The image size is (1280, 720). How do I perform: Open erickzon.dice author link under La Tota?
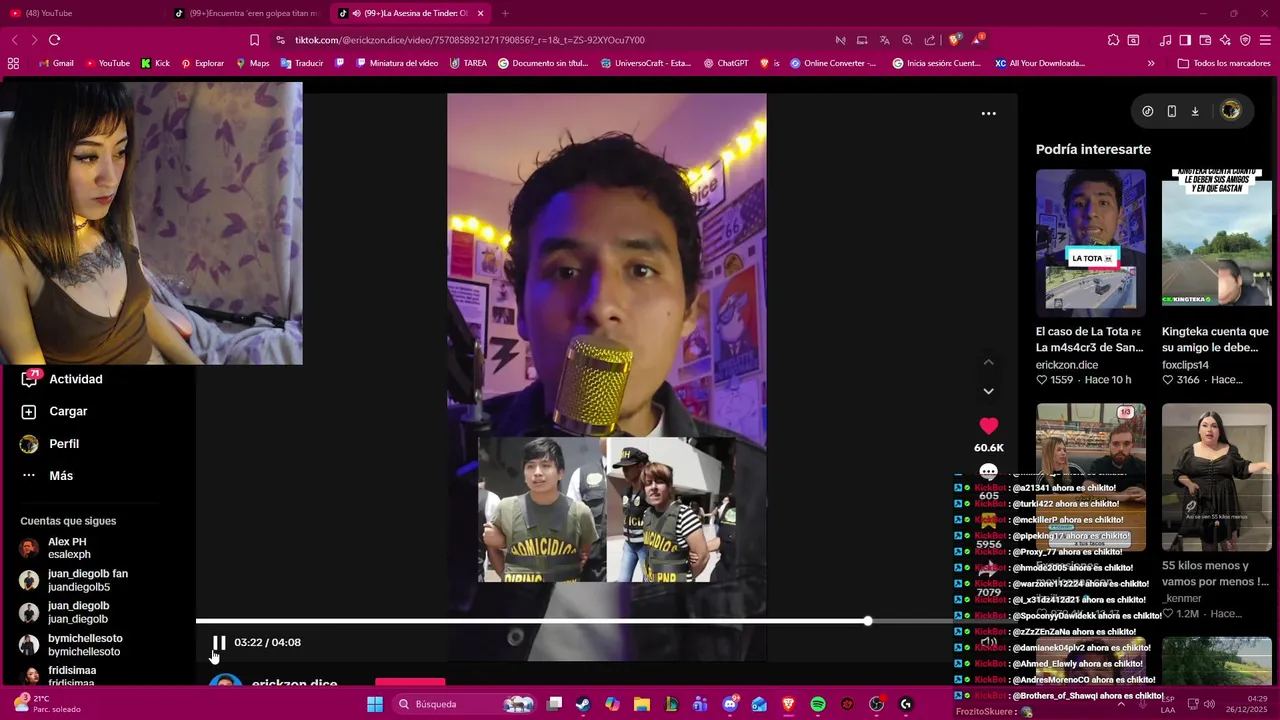pos(1067,365)
